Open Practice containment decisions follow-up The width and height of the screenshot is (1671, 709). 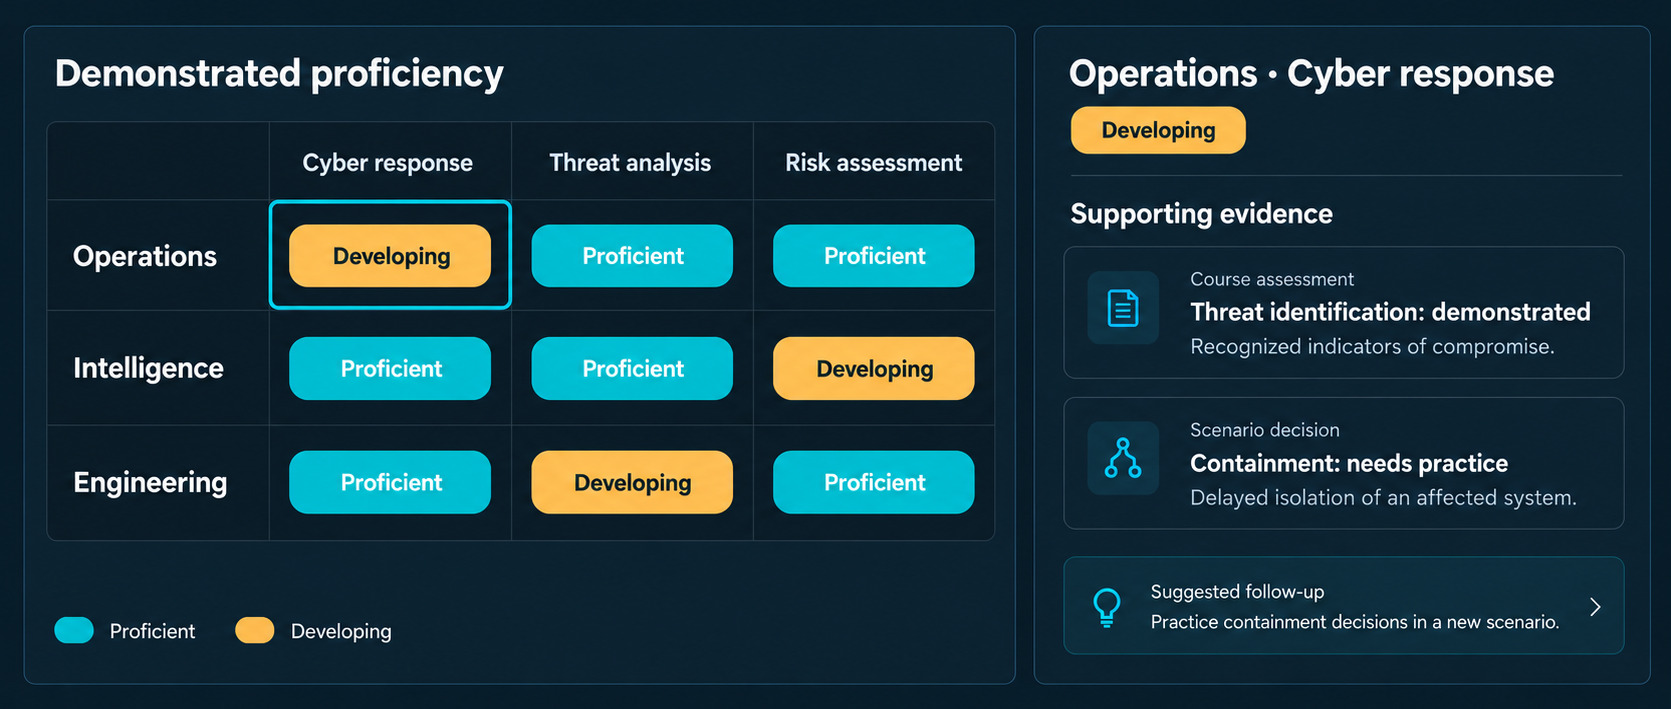click(x=1344, y=606)
